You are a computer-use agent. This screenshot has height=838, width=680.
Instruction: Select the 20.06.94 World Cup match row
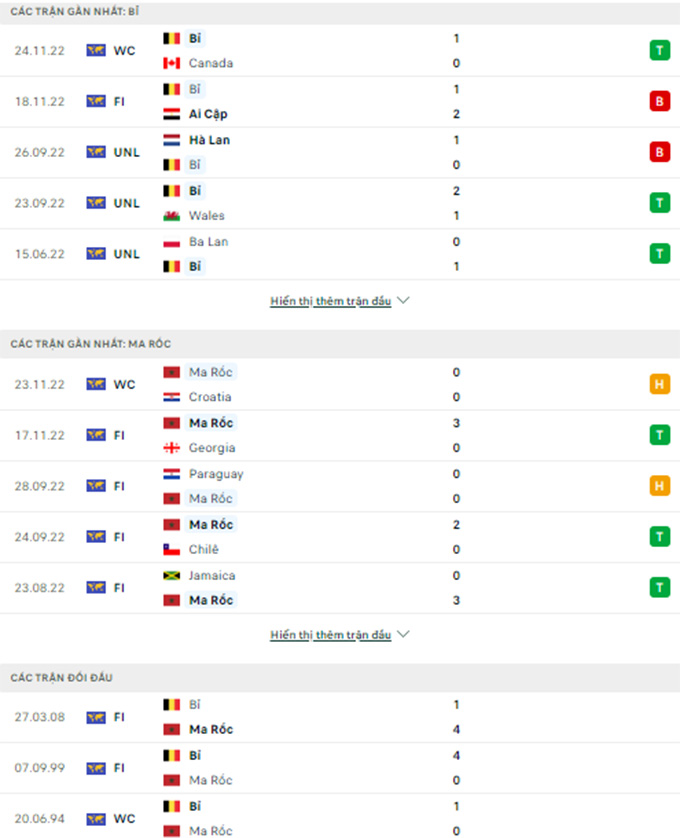(340, 818)
